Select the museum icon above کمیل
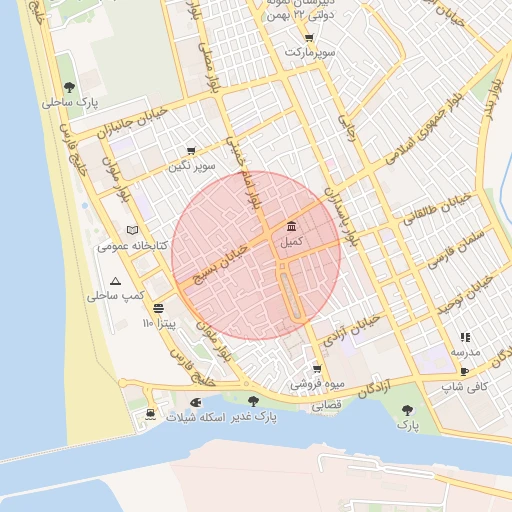The image size is (512, 512). point(291,226)
